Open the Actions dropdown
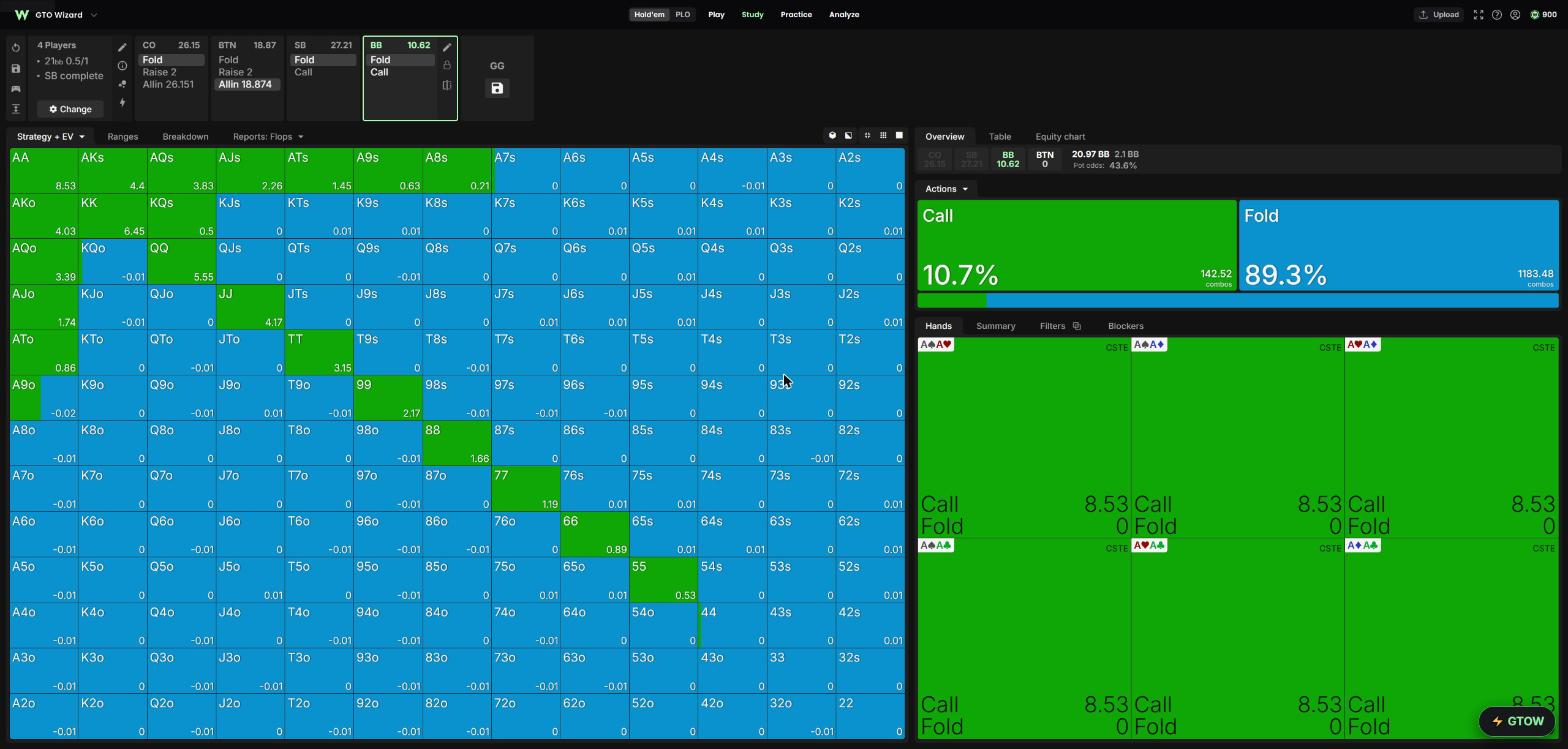The width and height of the screenshot is (1568, 749). click(946, 189)
